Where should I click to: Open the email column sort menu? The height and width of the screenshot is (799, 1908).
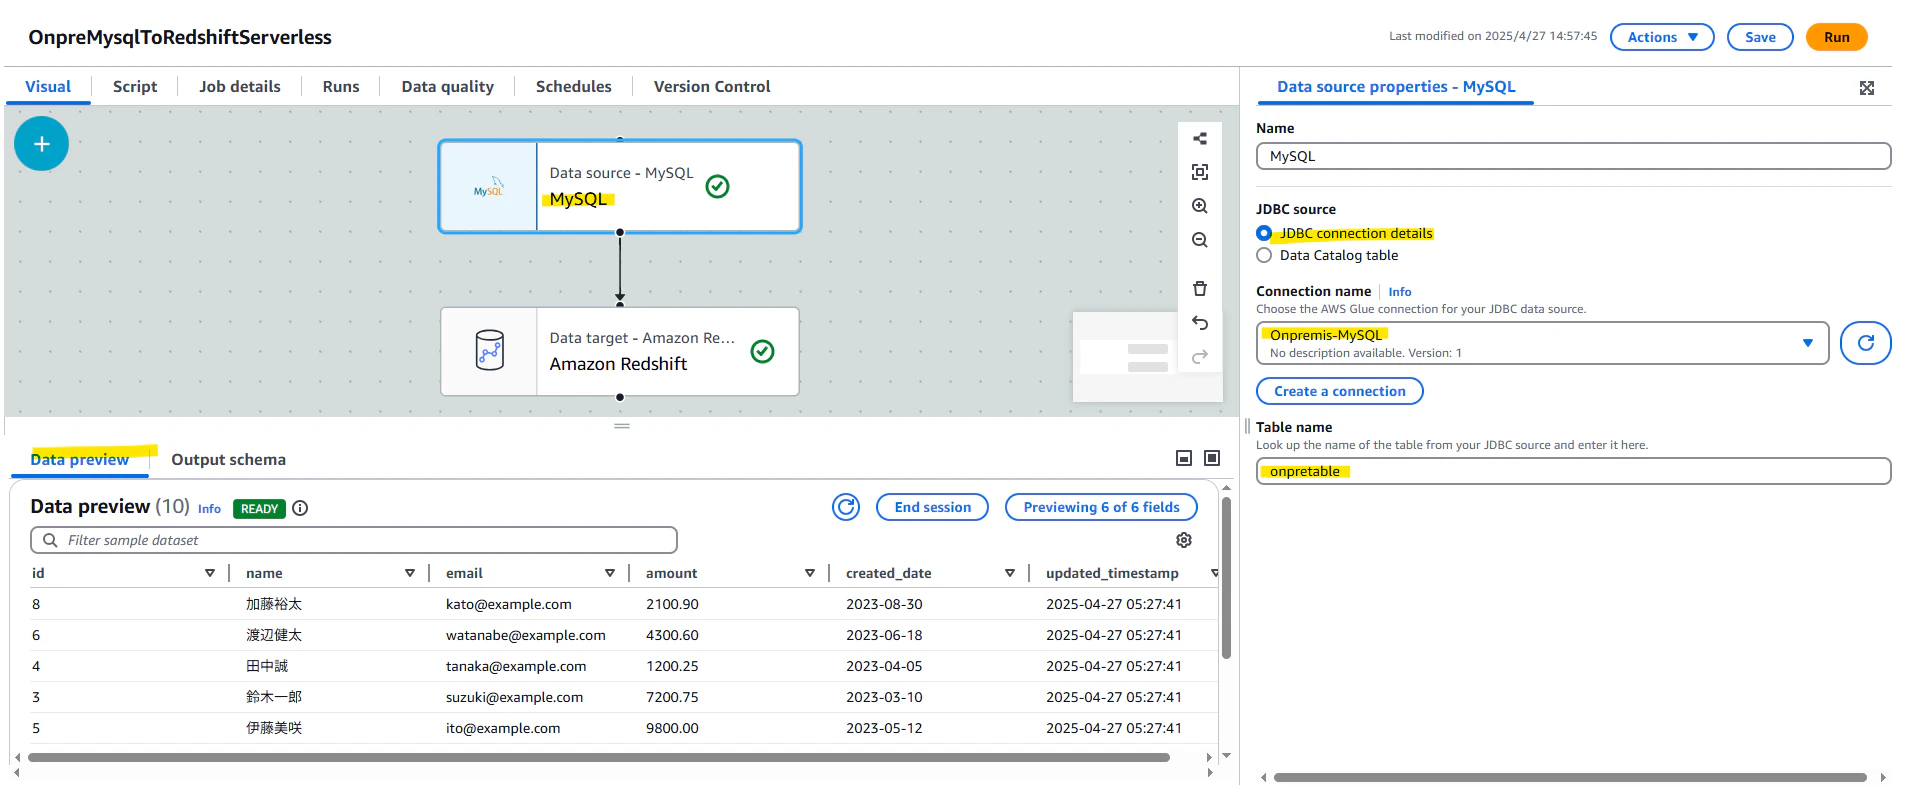610,573
